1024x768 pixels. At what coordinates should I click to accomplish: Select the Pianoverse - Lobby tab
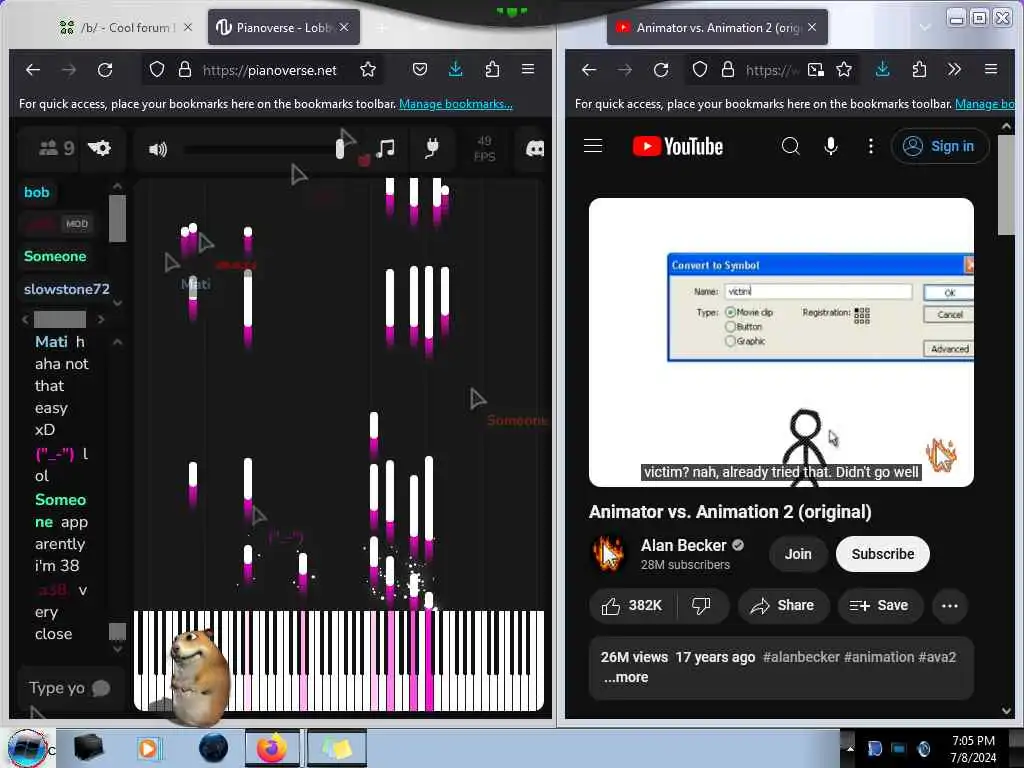(284, 27)
